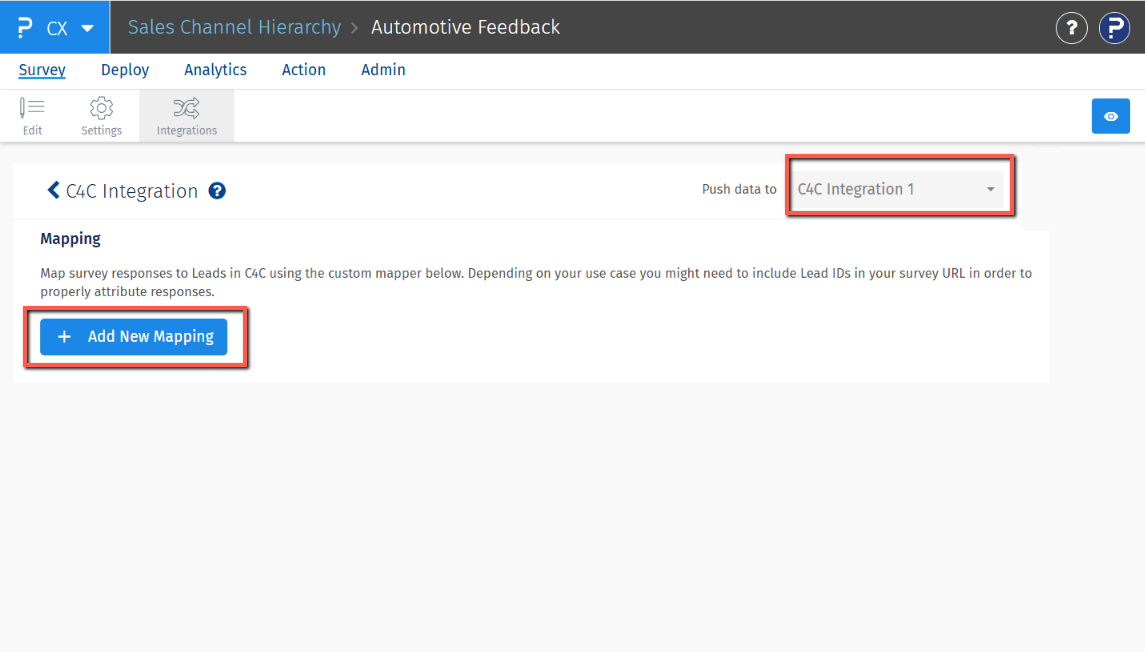Switch to the Action tab
Image resolution: width=1145 pixels, height=652 pixels.
point(304,70)
